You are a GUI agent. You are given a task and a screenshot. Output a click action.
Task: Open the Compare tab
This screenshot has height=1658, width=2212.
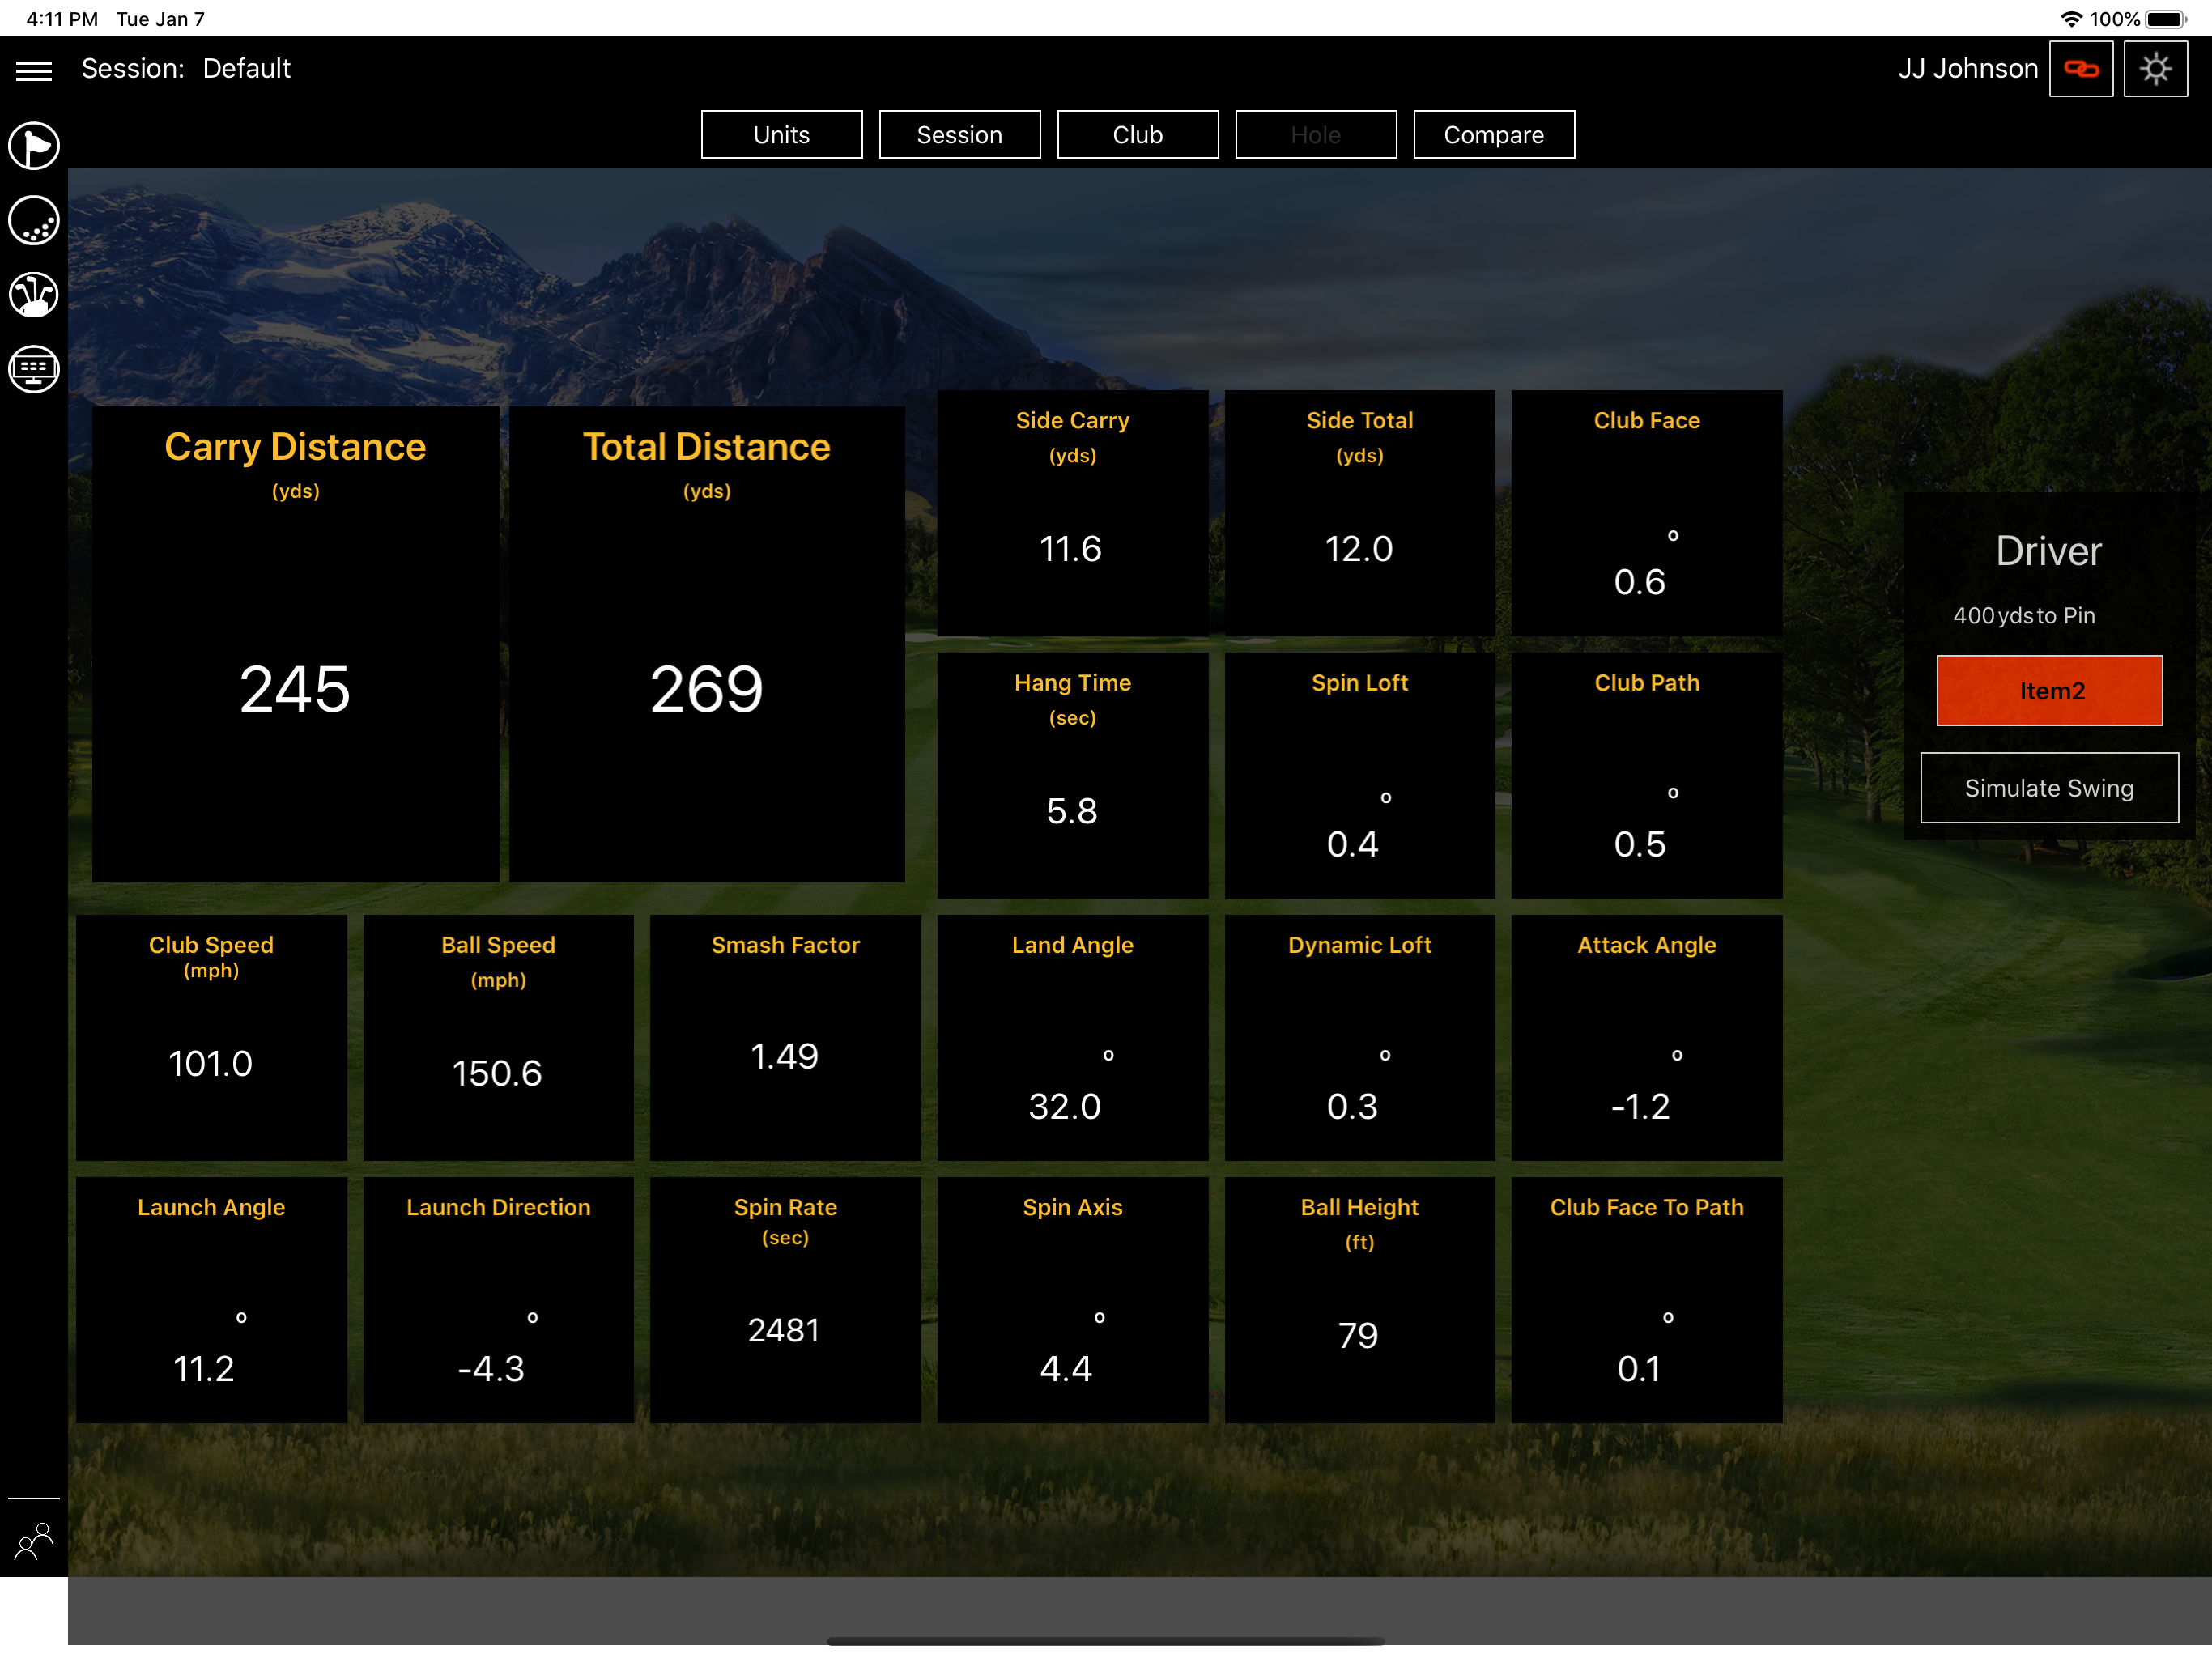point(1493,135)
